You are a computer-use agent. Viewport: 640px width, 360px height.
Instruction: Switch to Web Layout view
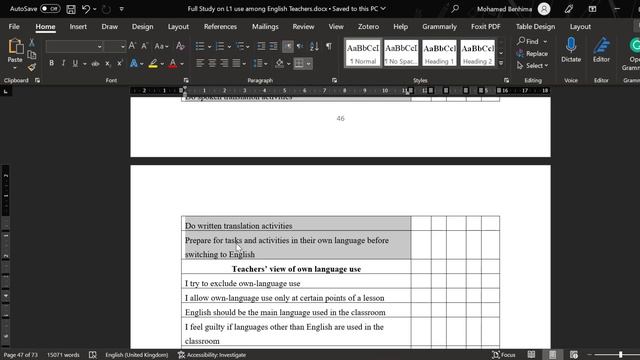(573, 355)
